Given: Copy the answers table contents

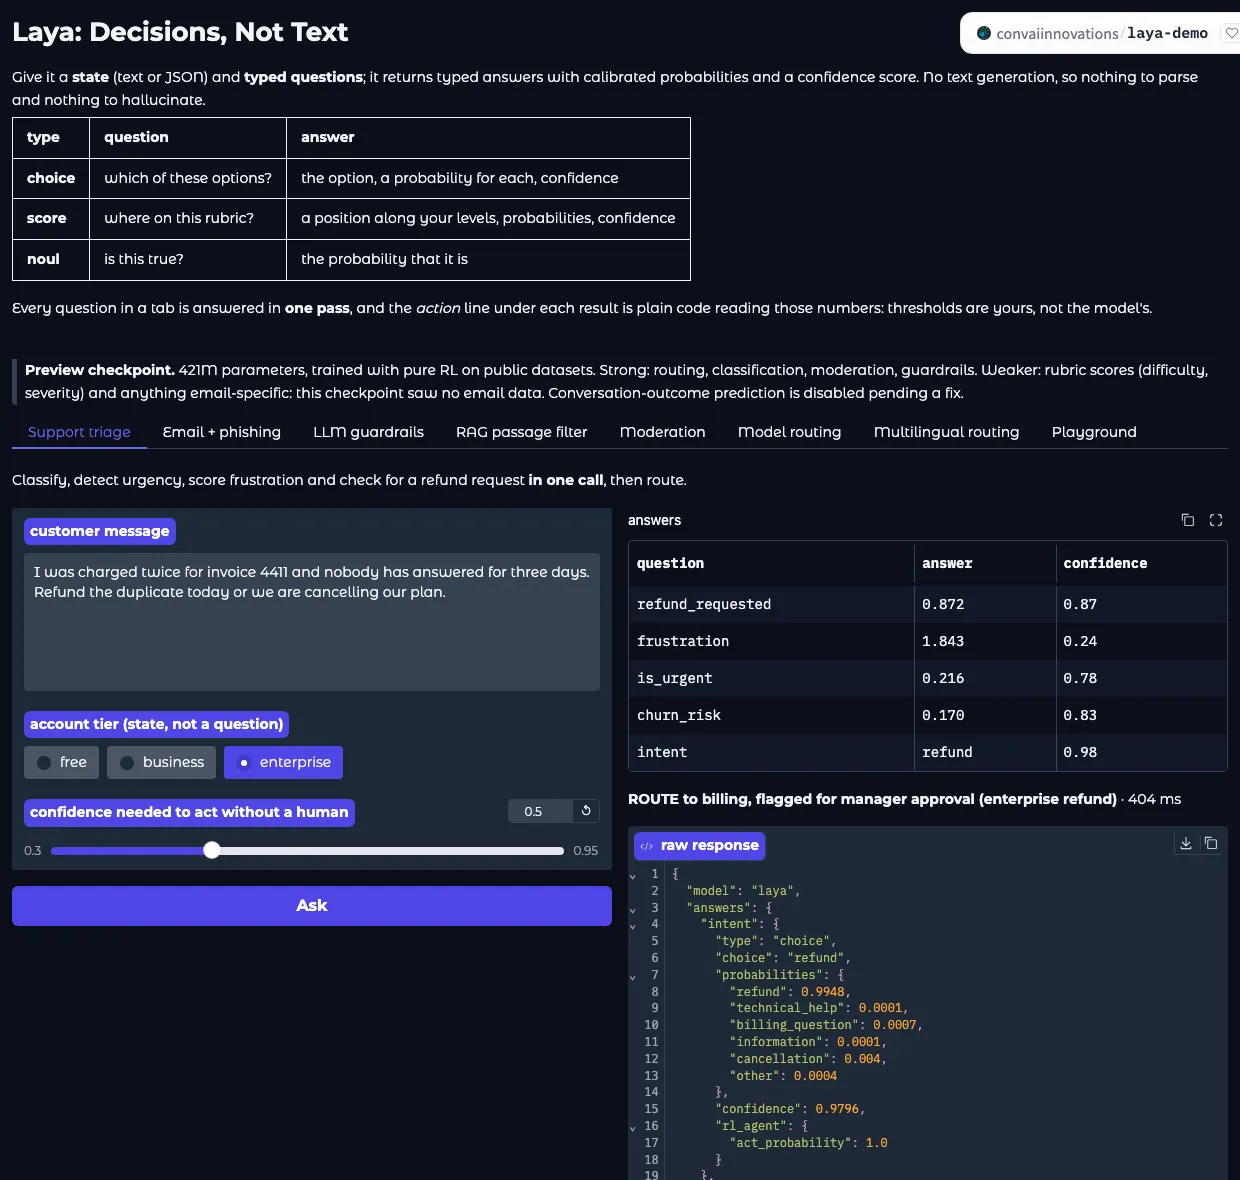Looking at the screenshot, I should point(1188,520).
